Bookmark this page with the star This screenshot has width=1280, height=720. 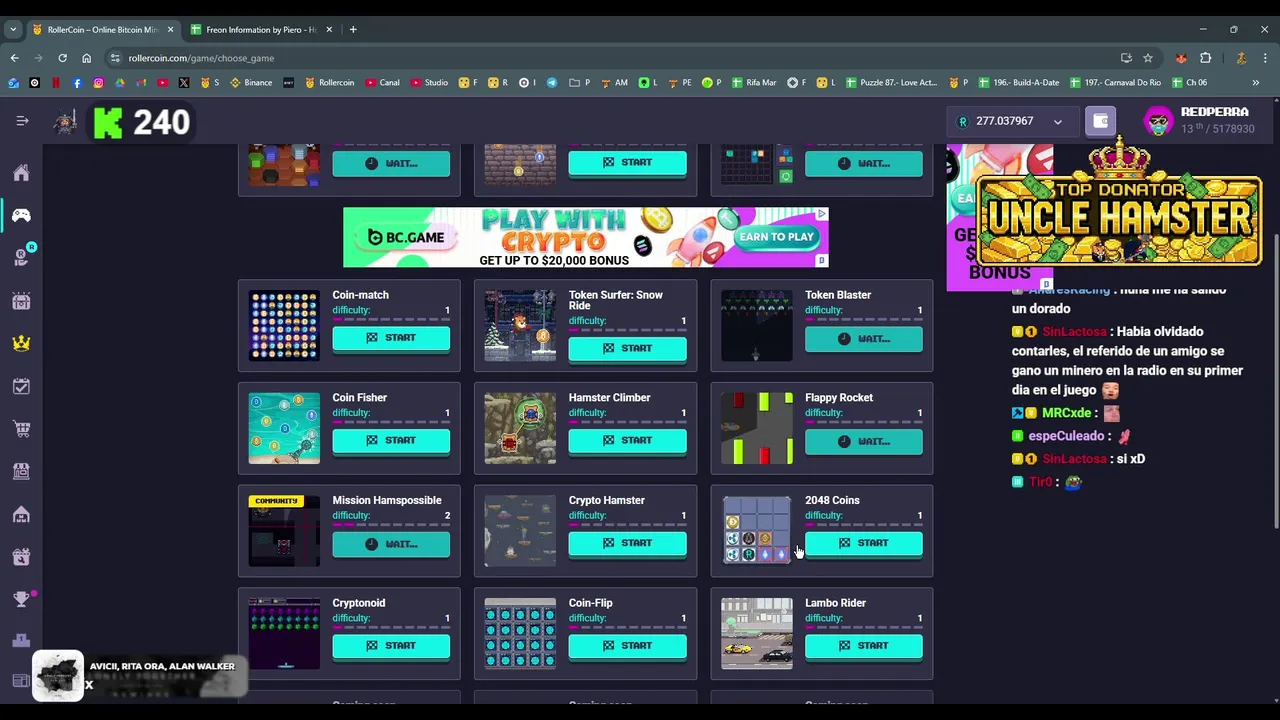1148,58
